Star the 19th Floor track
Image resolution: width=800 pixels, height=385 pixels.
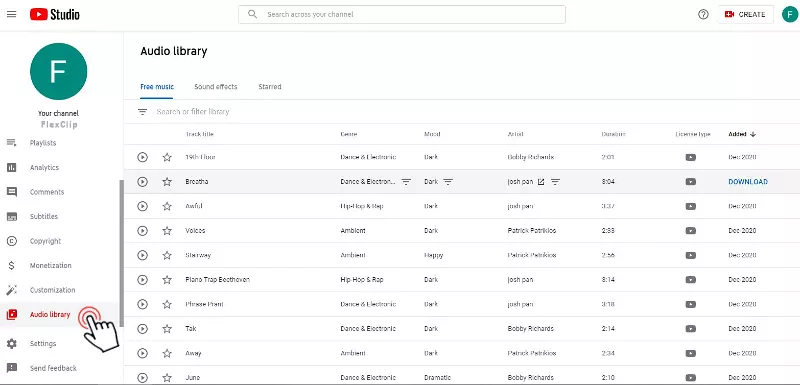point(167,157)
